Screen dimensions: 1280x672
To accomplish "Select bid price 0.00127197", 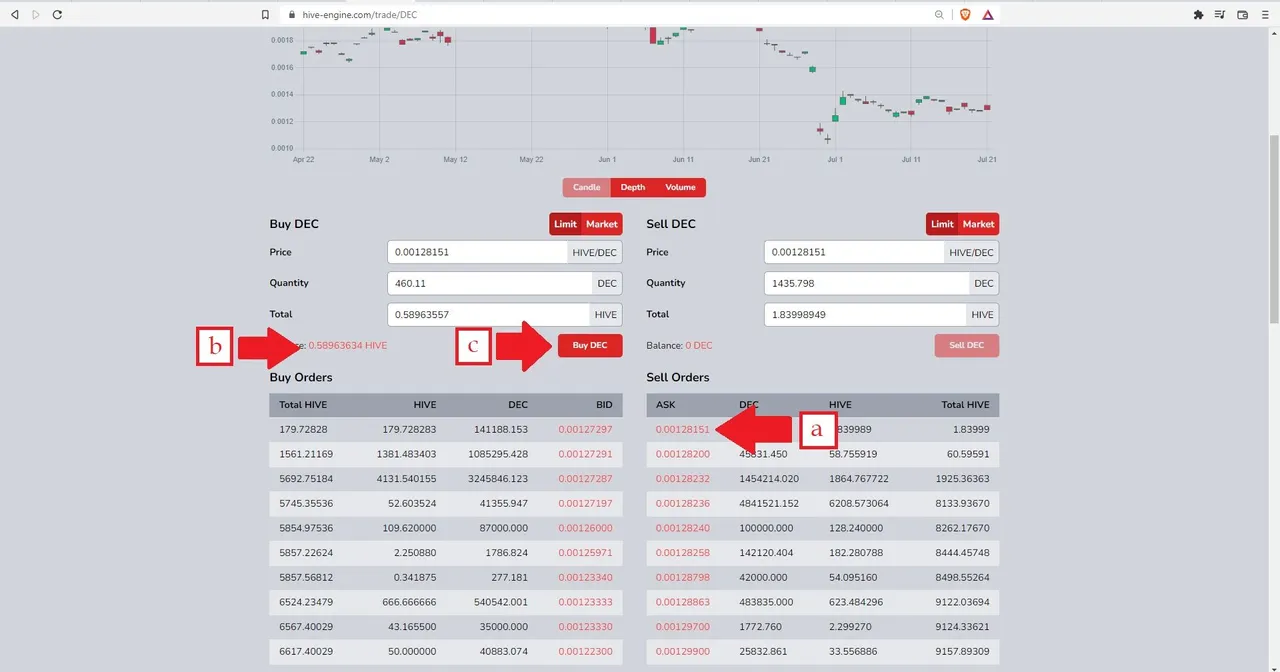I will [x=585, y=503].
